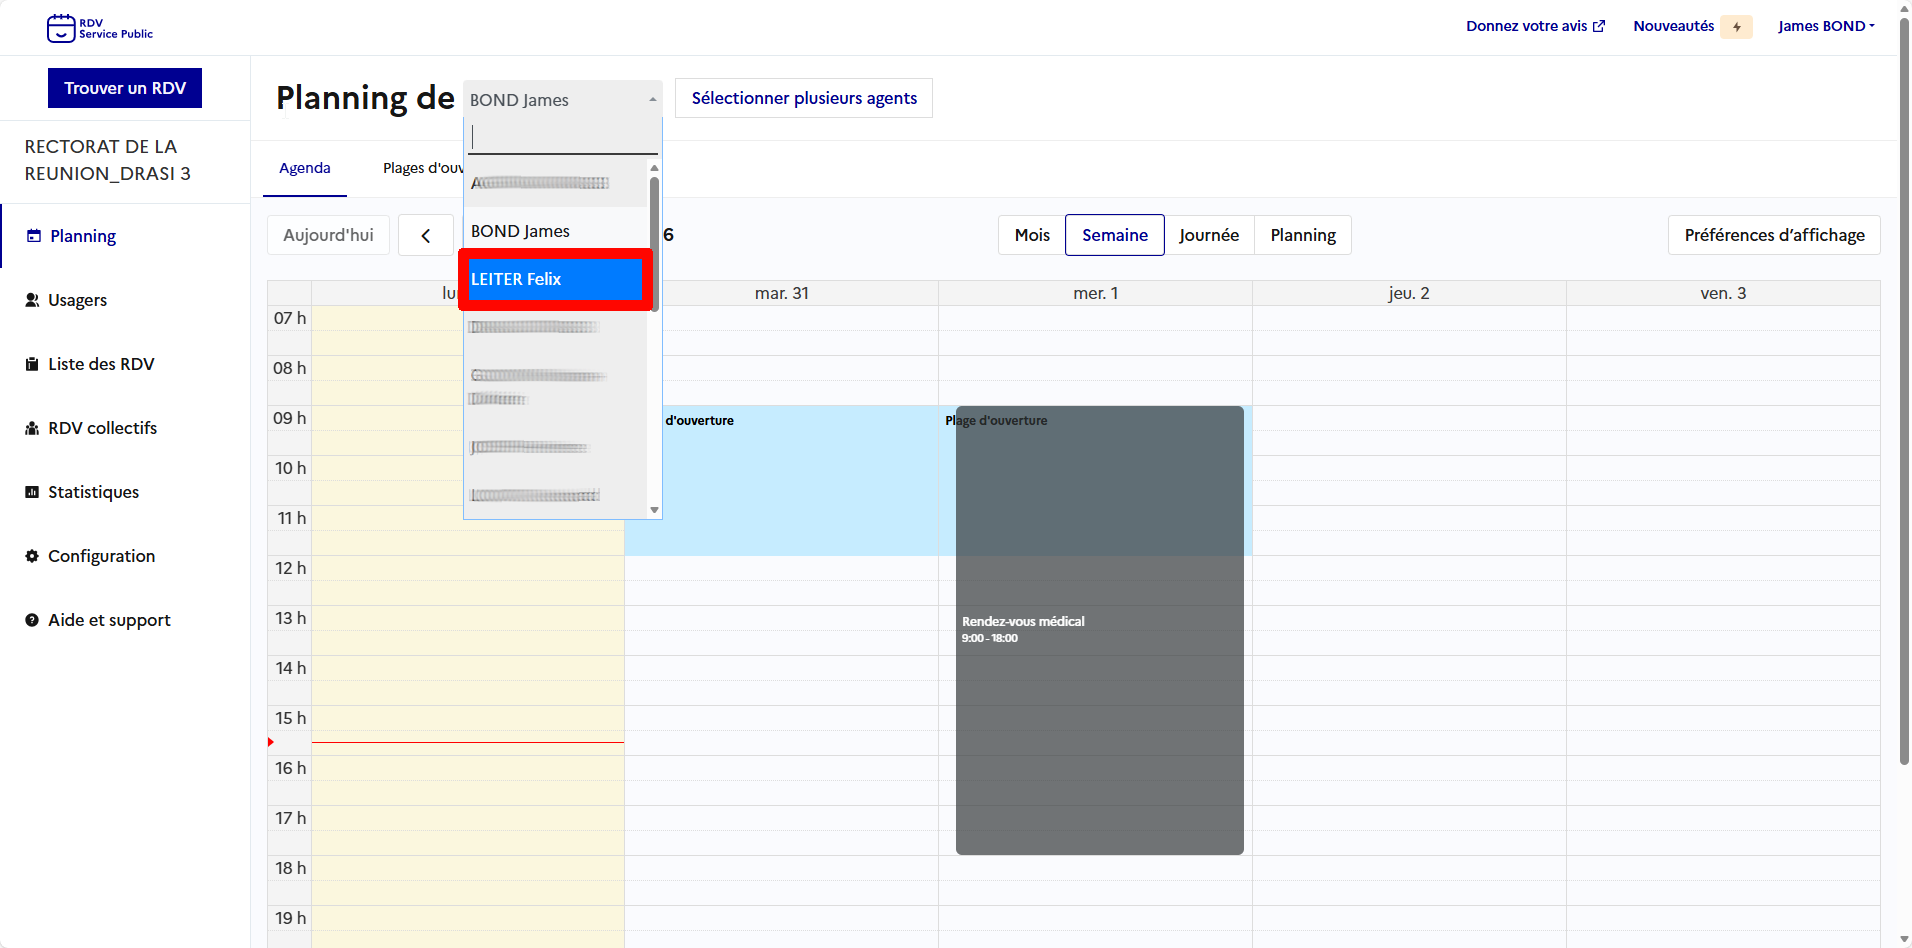Open the Rendez-vous médical event

coord(1100,630)
